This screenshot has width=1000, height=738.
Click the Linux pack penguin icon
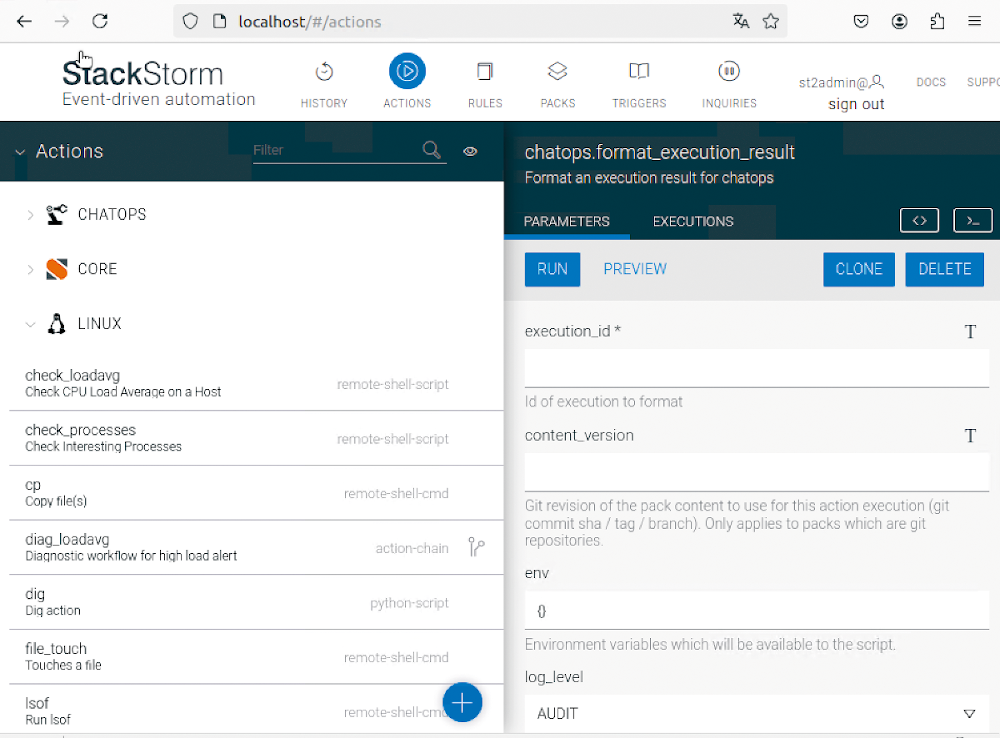point(56,324)
